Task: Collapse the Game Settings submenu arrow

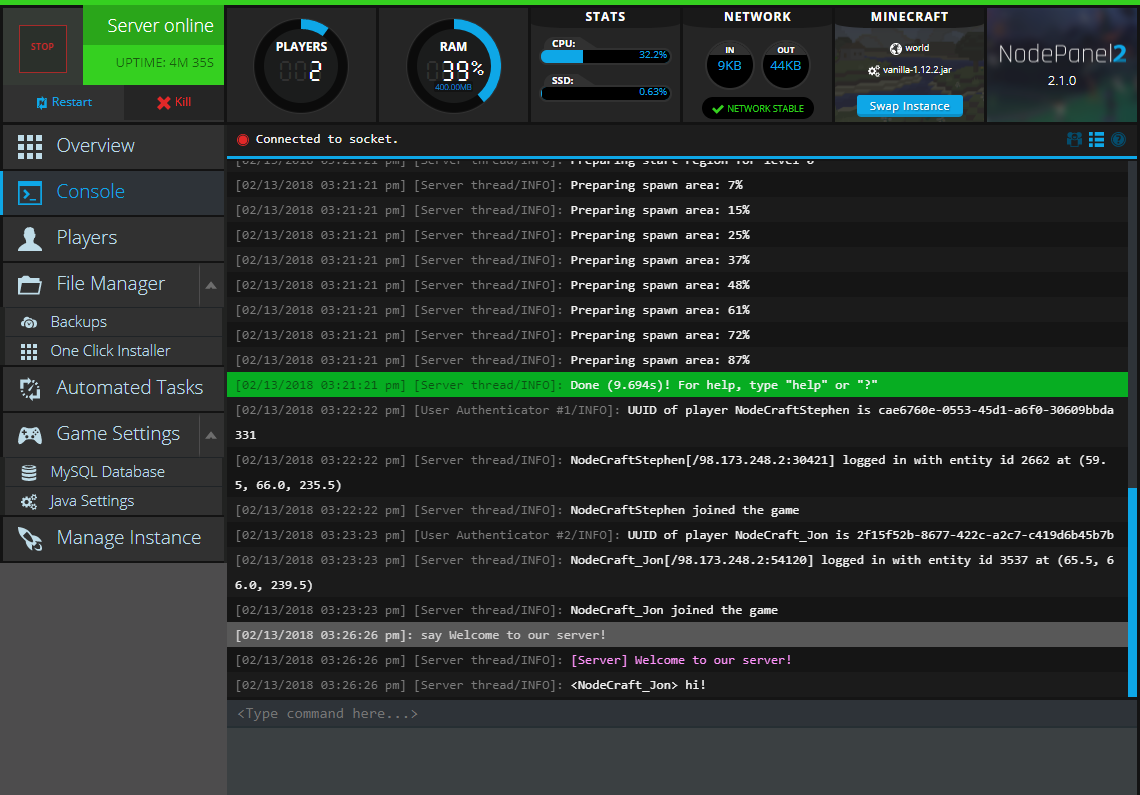Action: (x=211, y=435)
